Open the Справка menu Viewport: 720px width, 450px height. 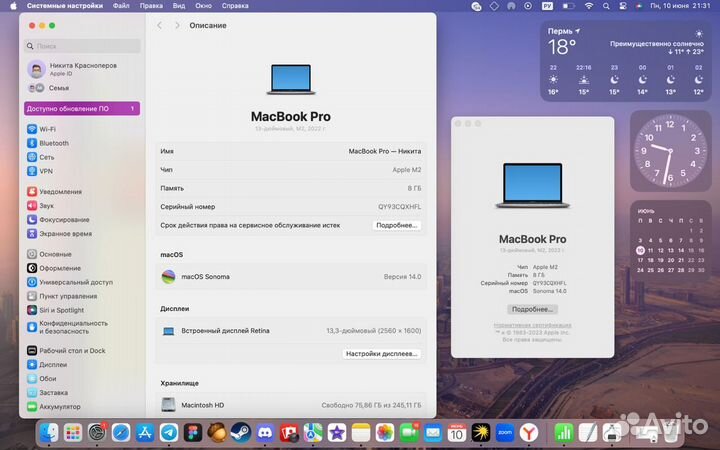click(x=235, y=6)
